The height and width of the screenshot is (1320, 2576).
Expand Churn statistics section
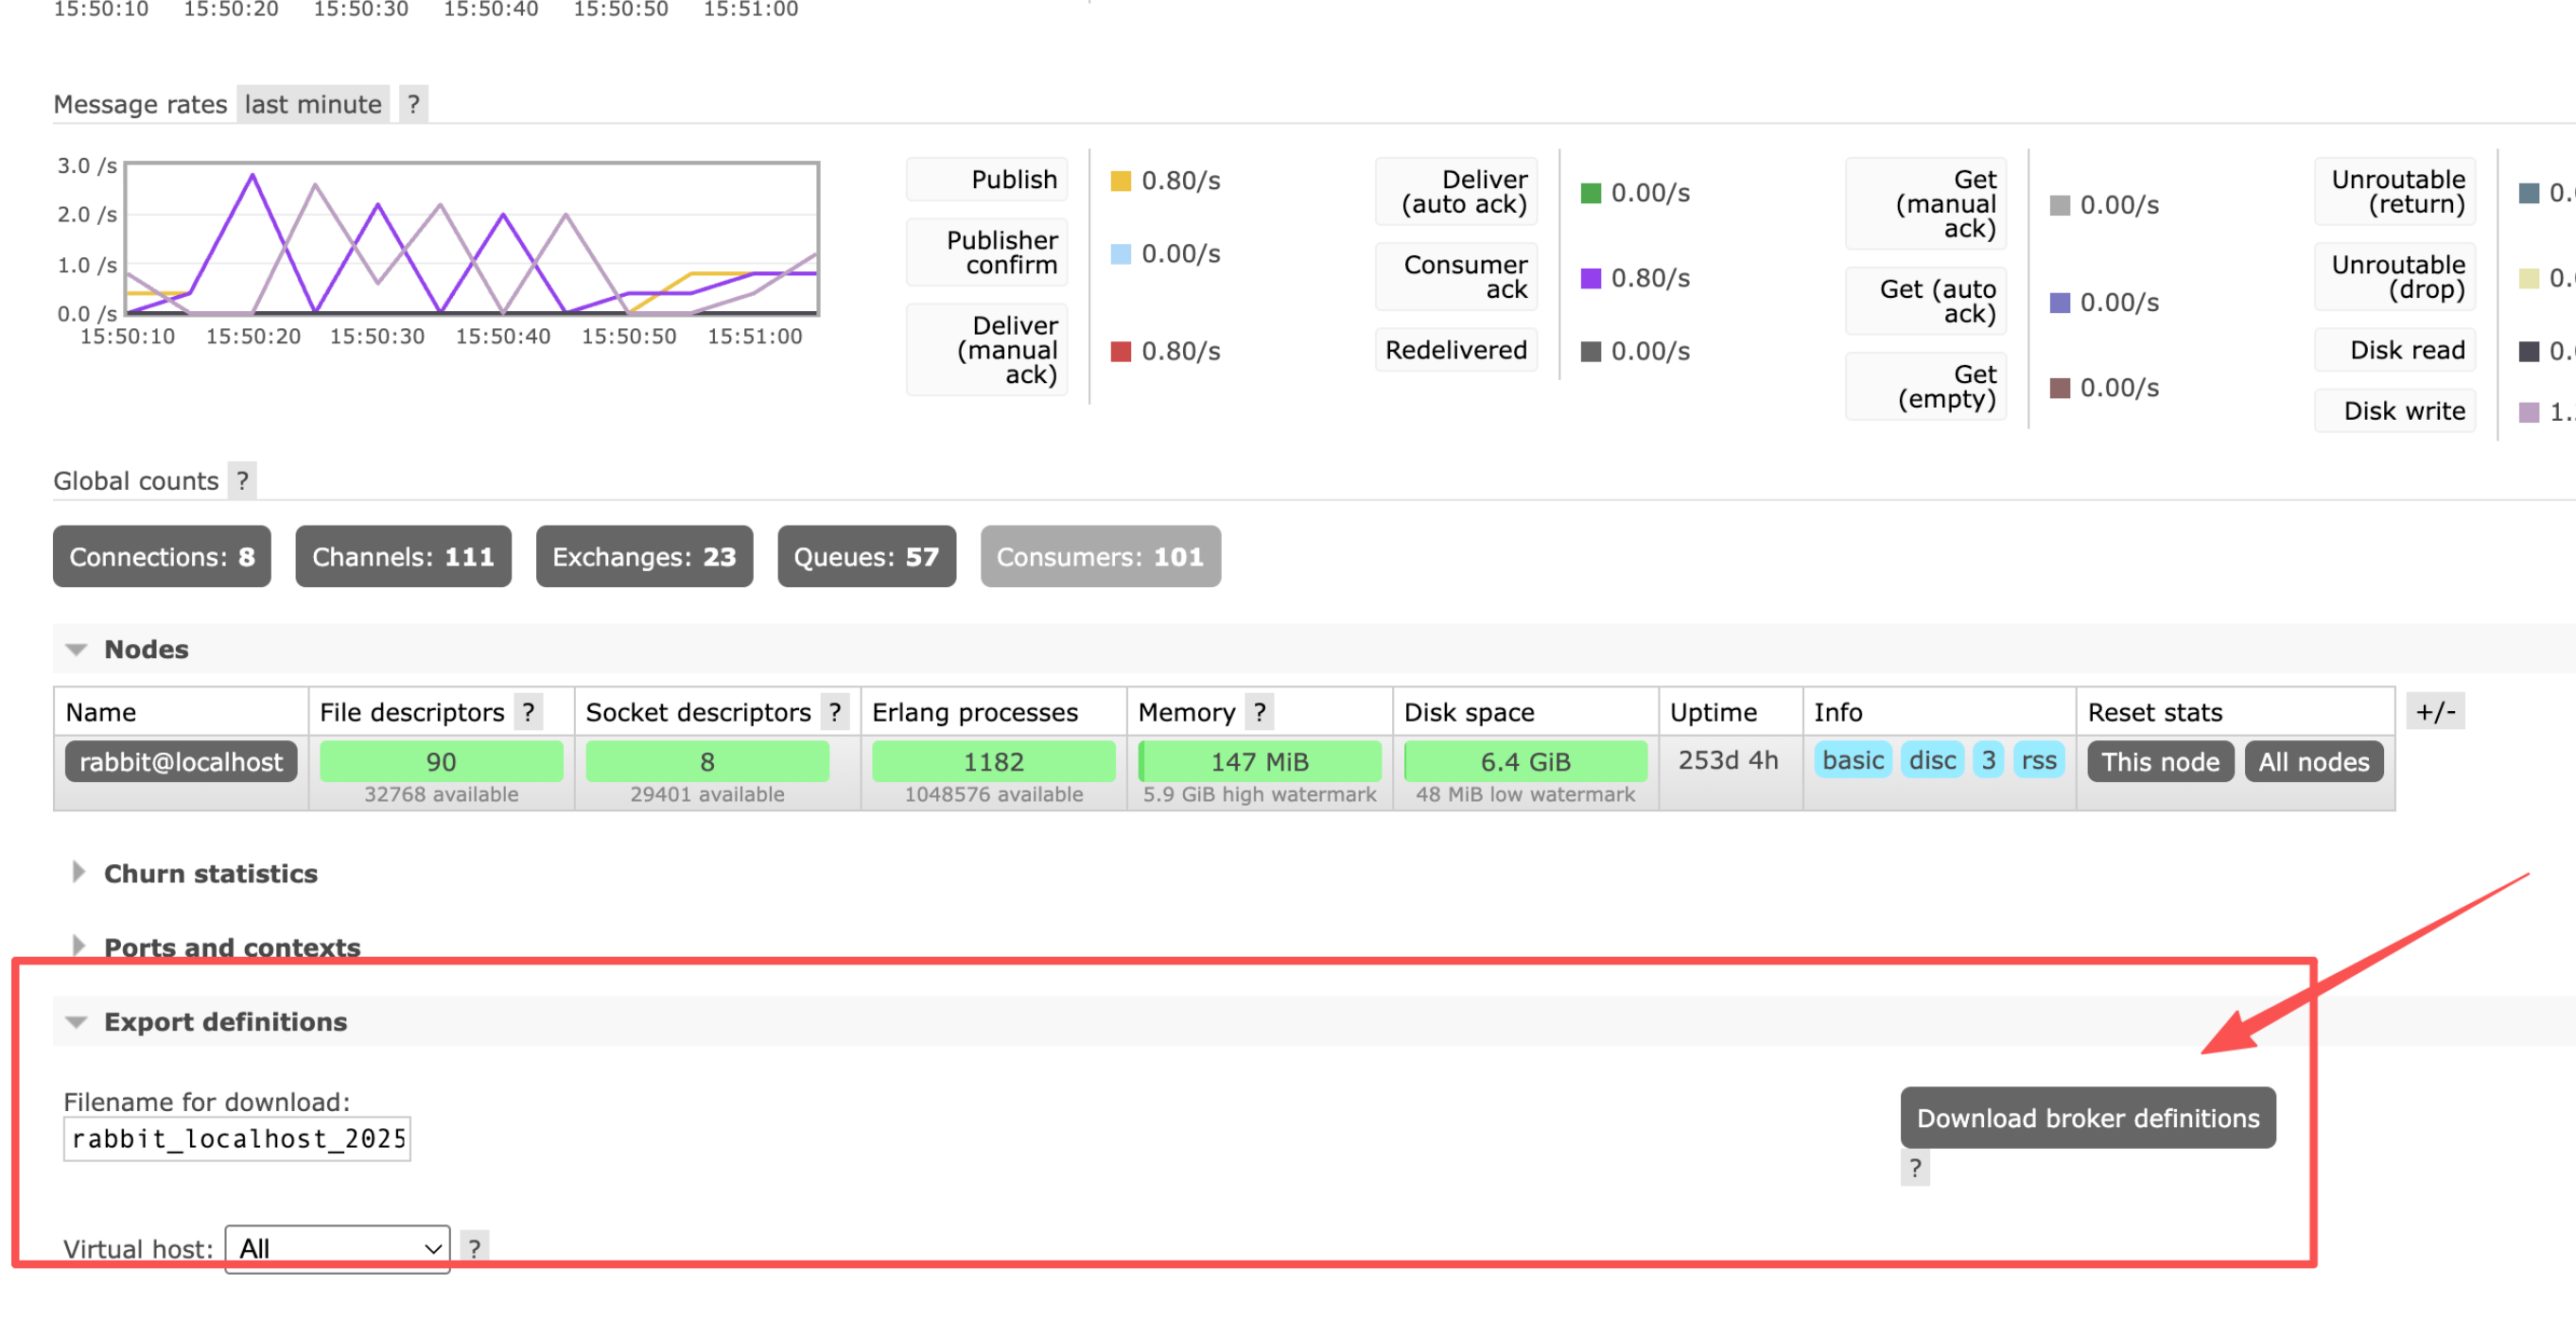(x=210, y=873)
